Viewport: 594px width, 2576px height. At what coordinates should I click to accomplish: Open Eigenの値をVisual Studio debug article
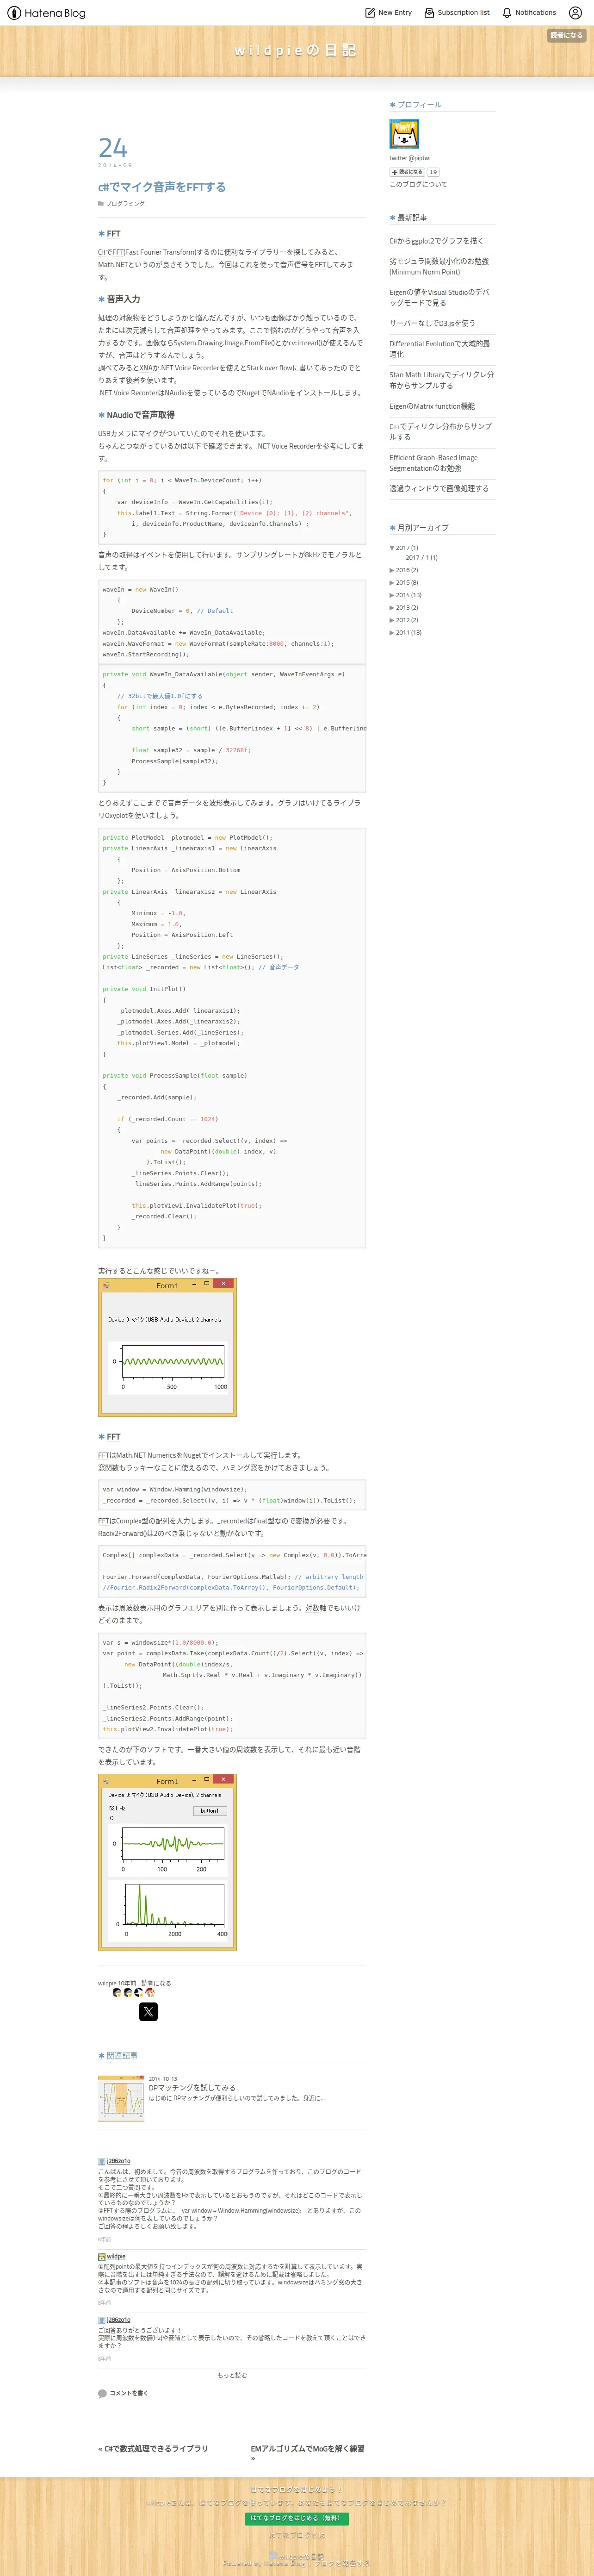[439, 297]
